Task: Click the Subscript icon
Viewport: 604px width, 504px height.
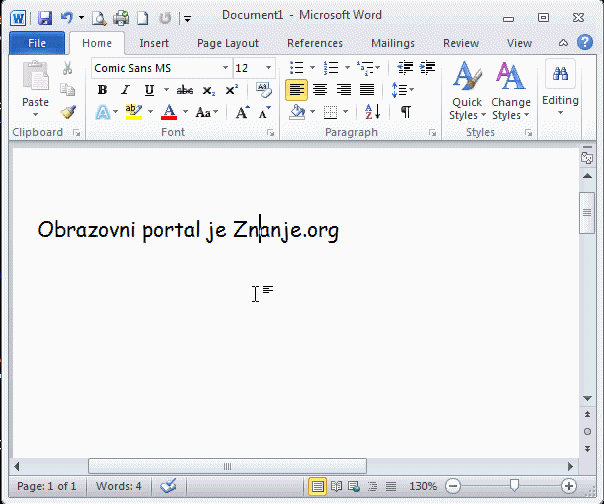Action: point(208,90)
